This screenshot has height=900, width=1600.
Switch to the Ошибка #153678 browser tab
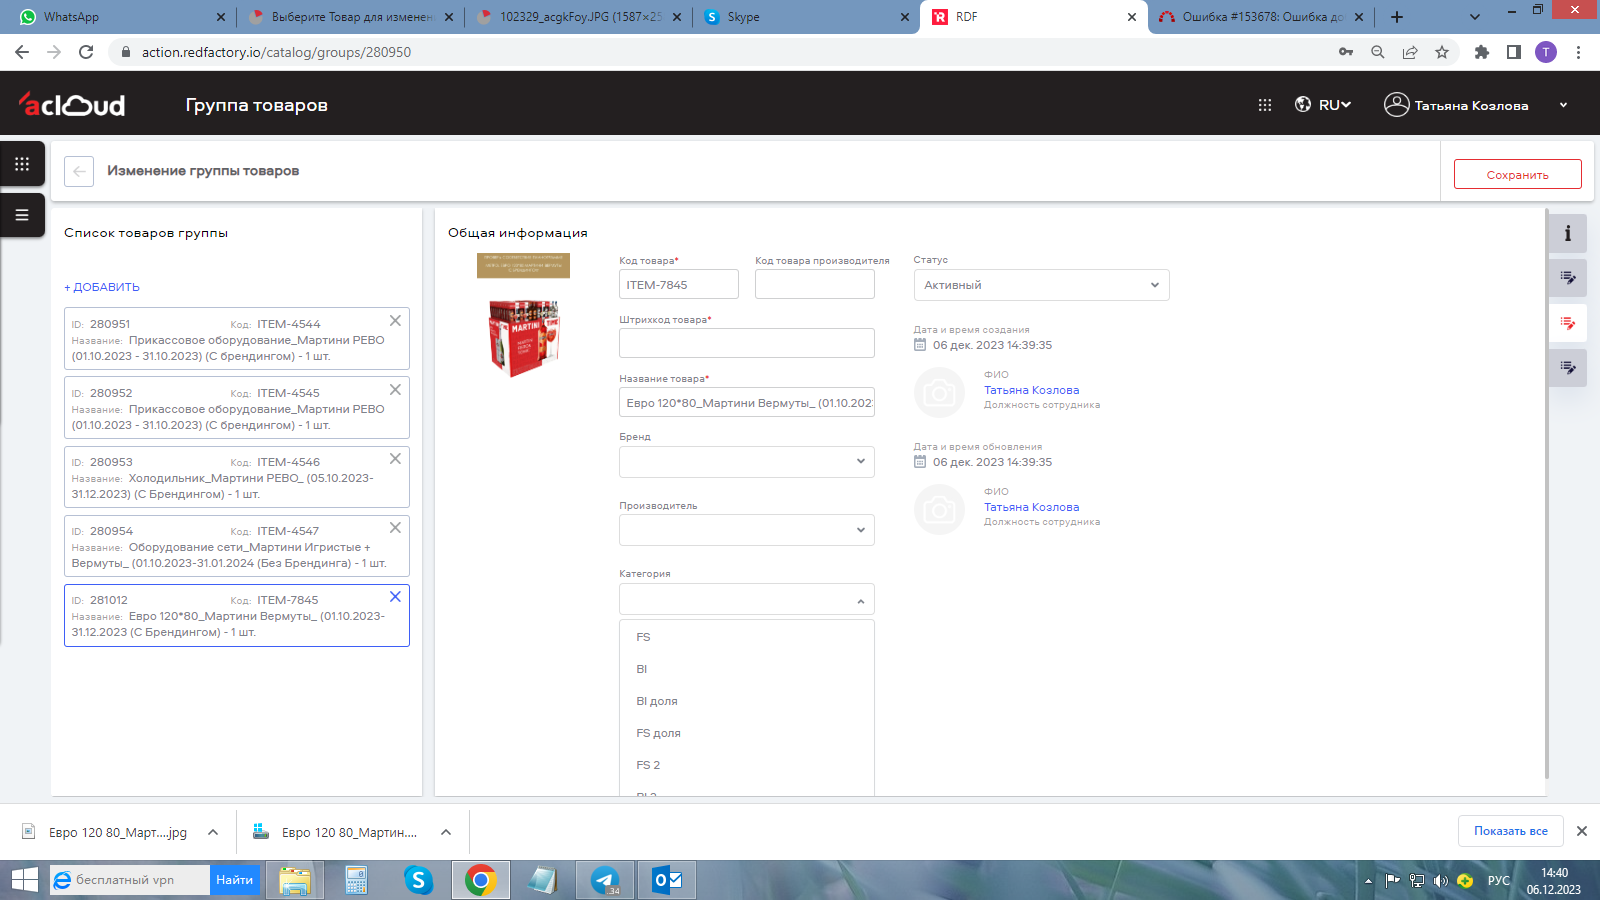pyautogui.click(x=1260, y=17)
